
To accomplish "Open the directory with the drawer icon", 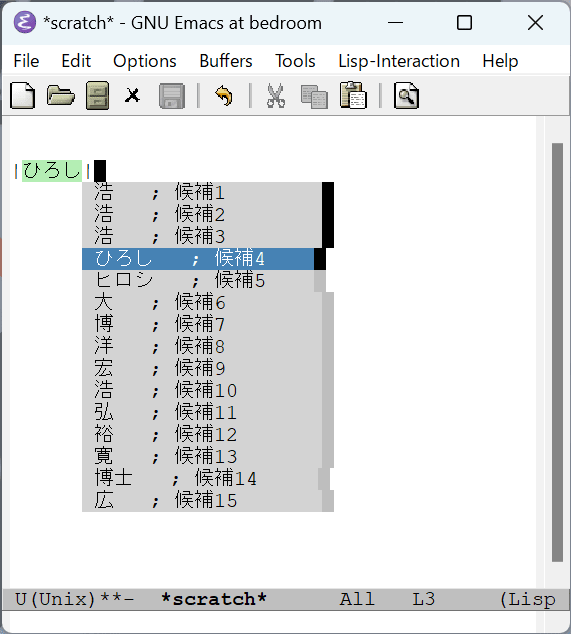I will (97, 95).
